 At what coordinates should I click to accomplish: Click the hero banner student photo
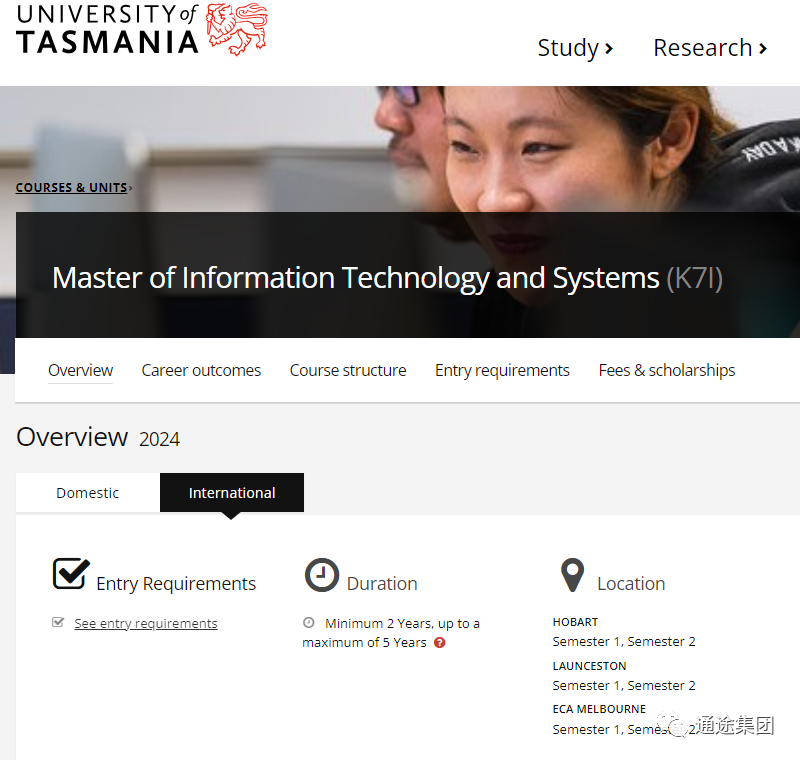coord(400,149)
